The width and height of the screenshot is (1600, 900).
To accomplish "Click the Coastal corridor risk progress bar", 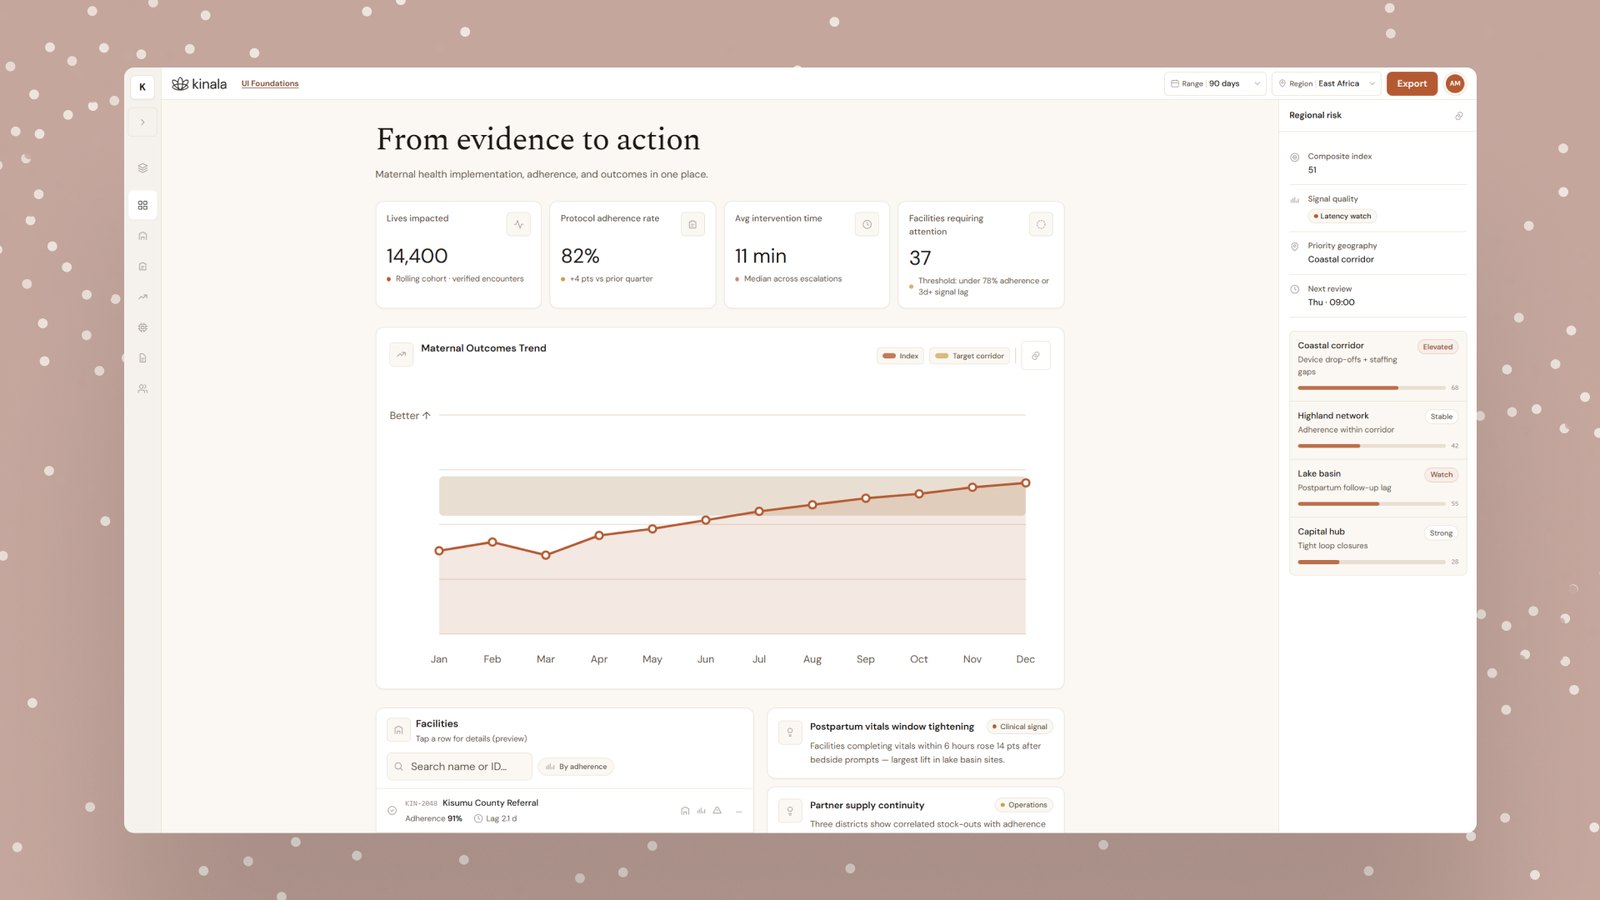I will pos(1371,388).
